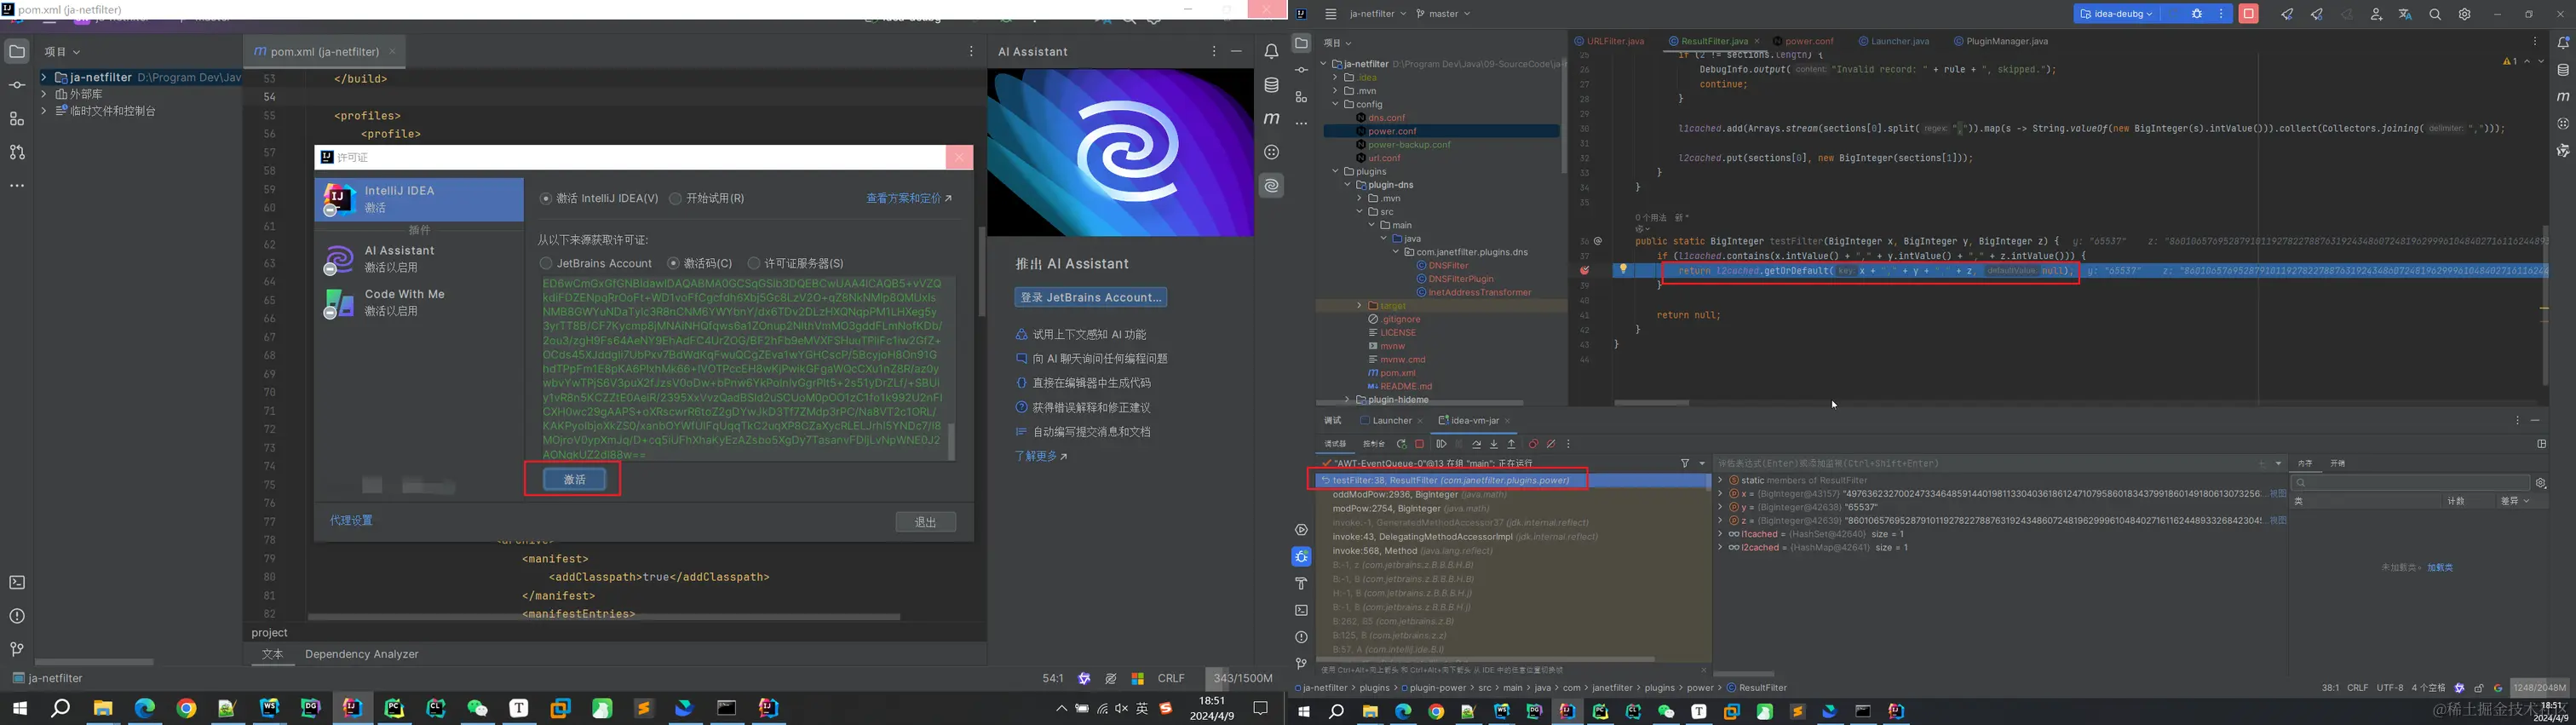2576x725 pixels.
Task: Stop the running idea-deubg session
Action: [x=2248, y=14]
